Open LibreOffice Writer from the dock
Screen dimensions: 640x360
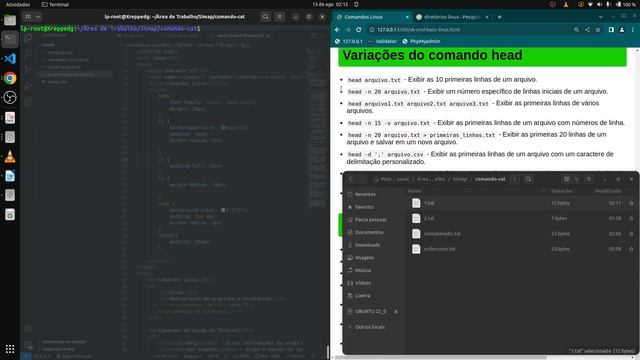click(x=10, y=176)
